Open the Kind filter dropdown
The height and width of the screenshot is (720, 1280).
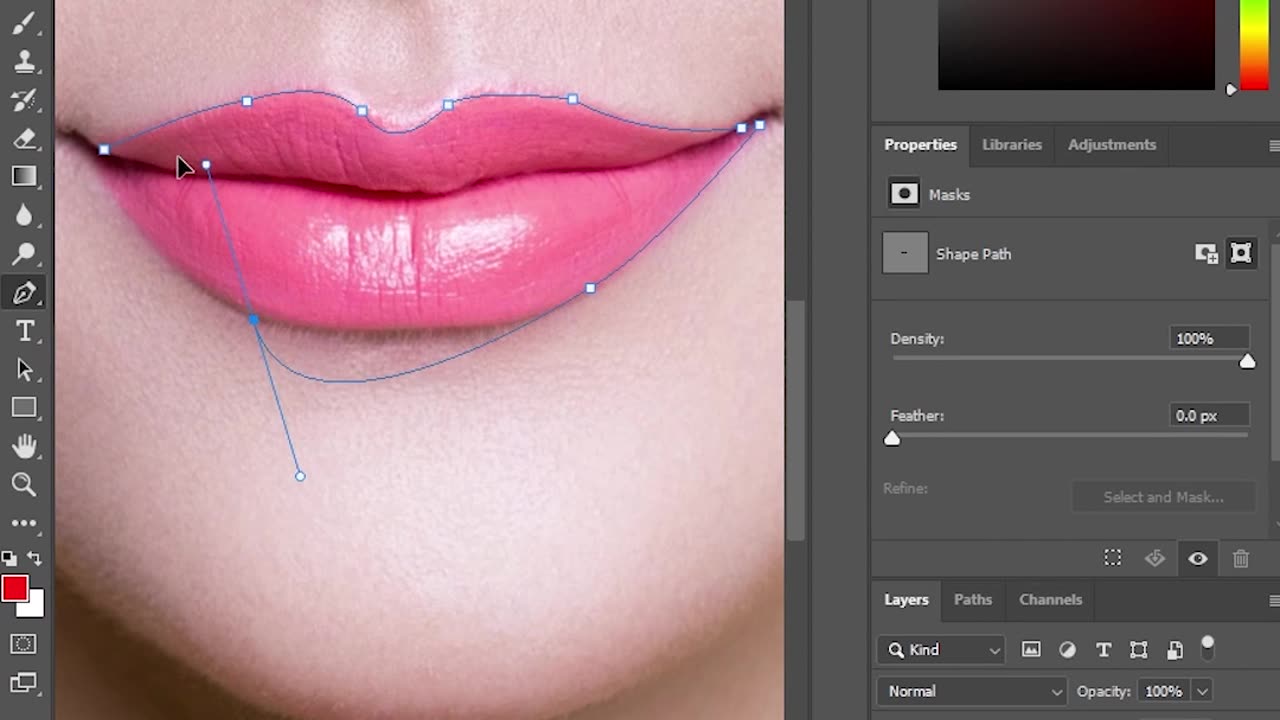(942, 650)
